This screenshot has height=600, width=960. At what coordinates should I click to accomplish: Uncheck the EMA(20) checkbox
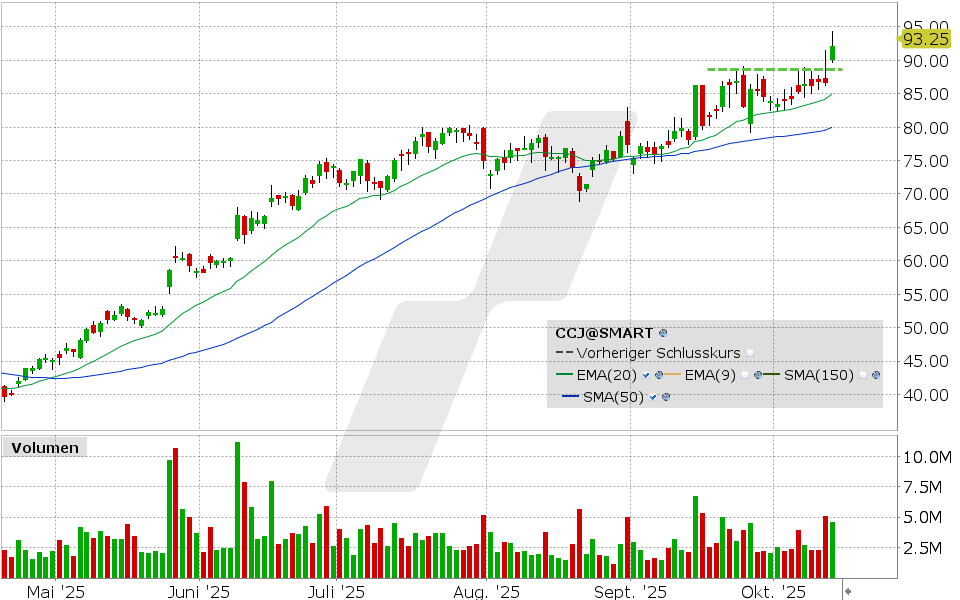pos(646,375)
